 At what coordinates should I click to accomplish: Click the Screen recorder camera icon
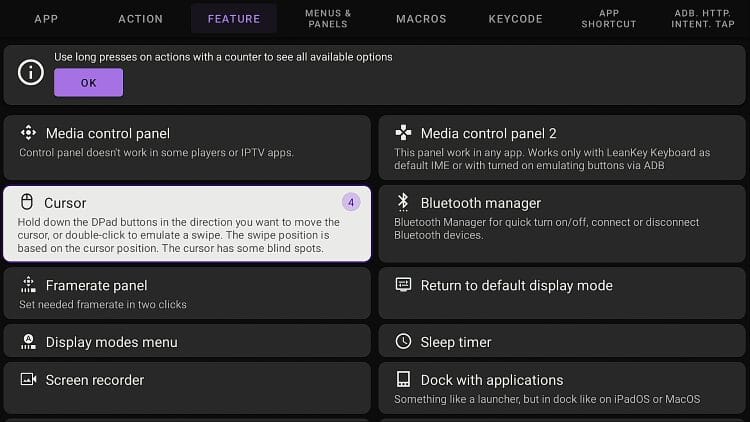pyautogui.click(x=28, y=380)
